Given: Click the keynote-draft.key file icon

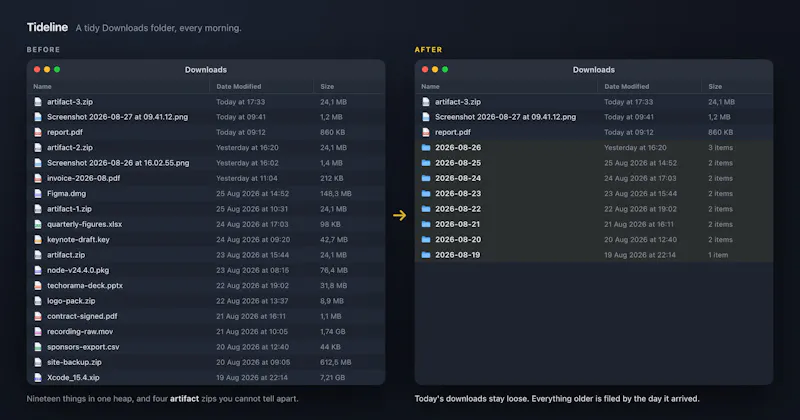Looking at the screenshot, I should (38, 239).
